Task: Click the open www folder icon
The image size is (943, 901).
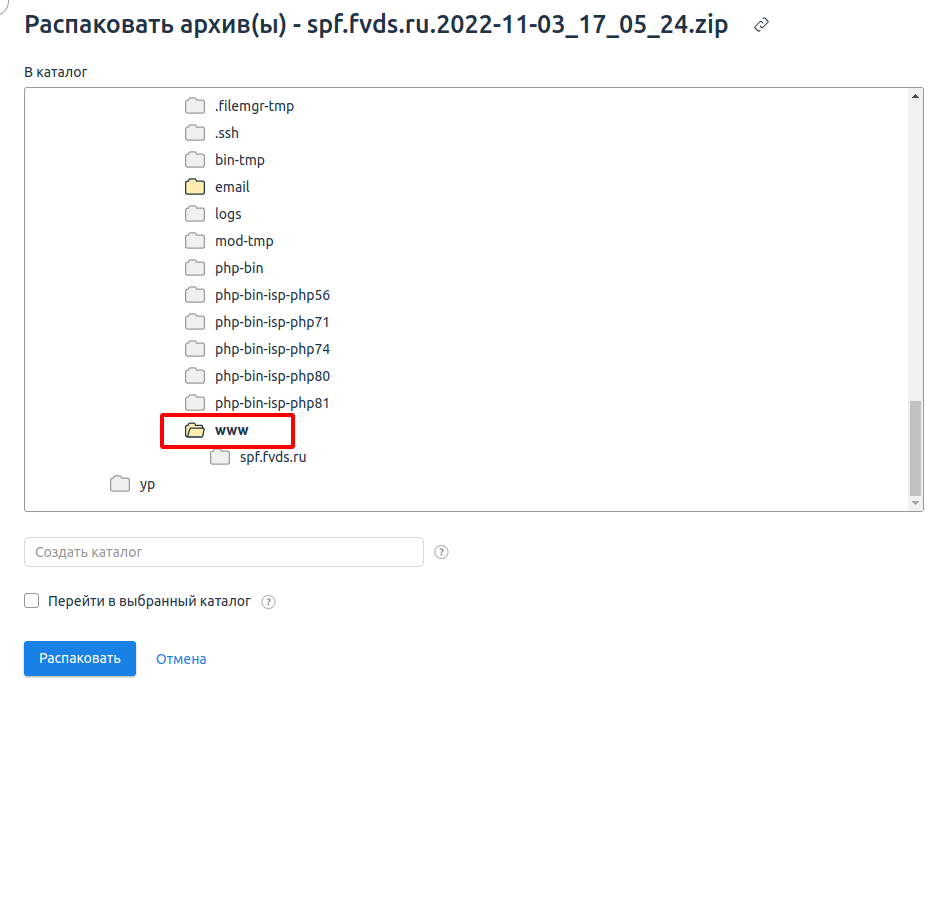Action: tap(195, 430)
